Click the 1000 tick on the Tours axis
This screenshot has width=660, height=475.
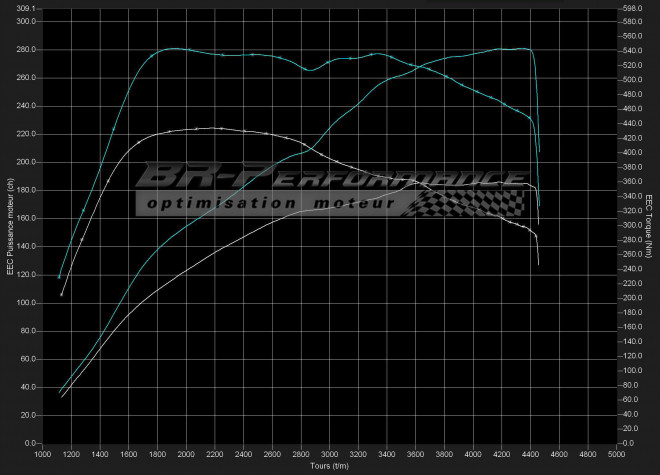[43, 455]
